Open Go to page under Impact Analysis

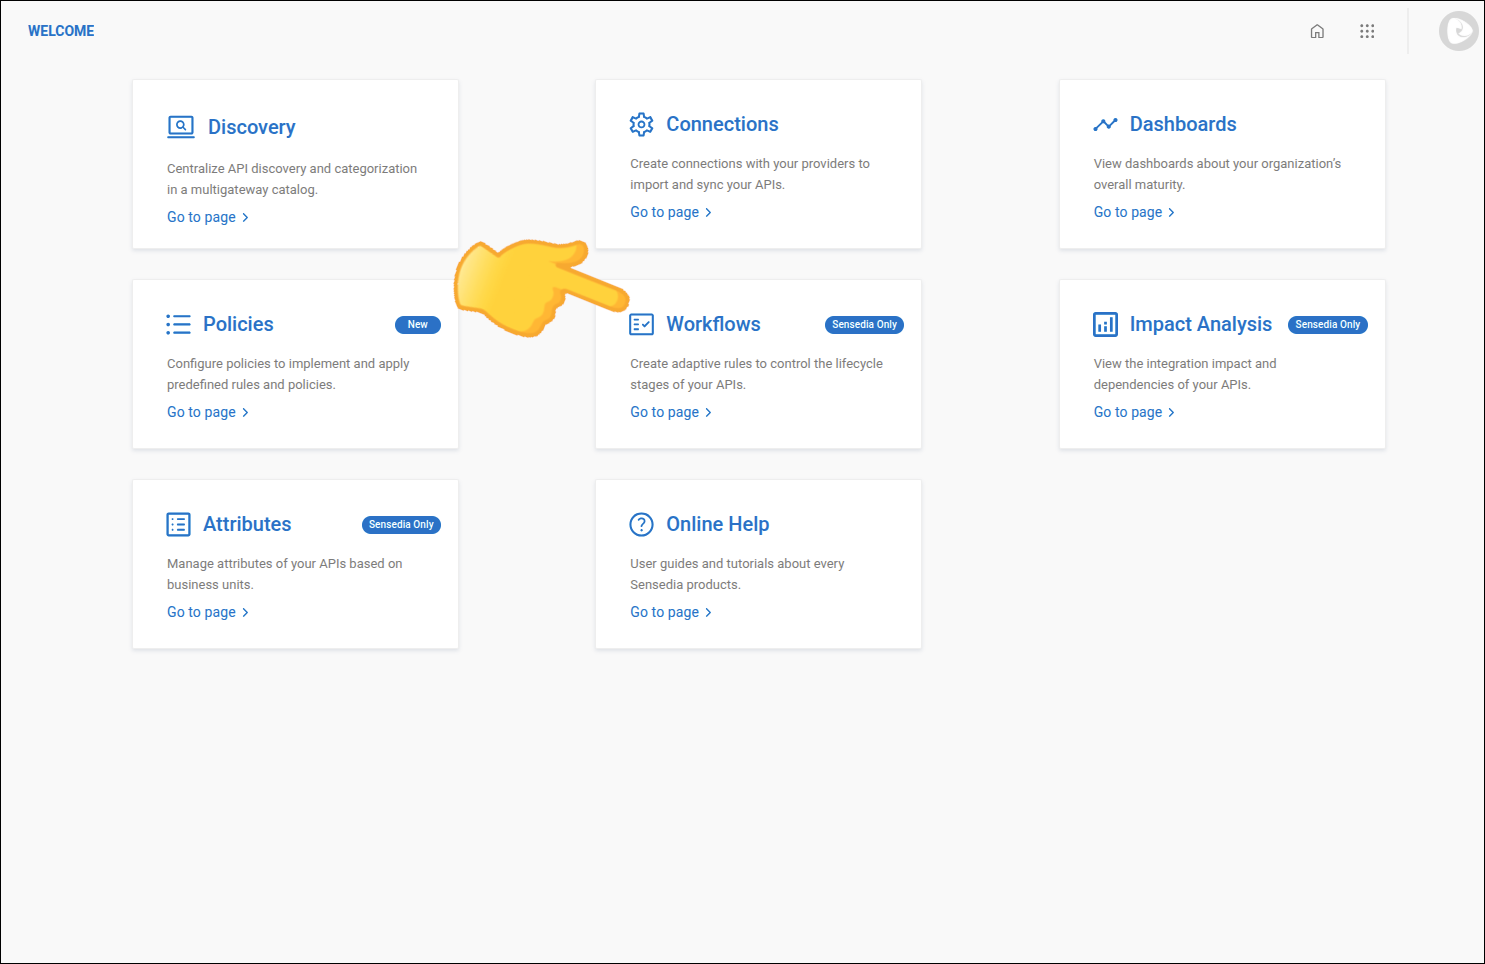point(1127,411)
